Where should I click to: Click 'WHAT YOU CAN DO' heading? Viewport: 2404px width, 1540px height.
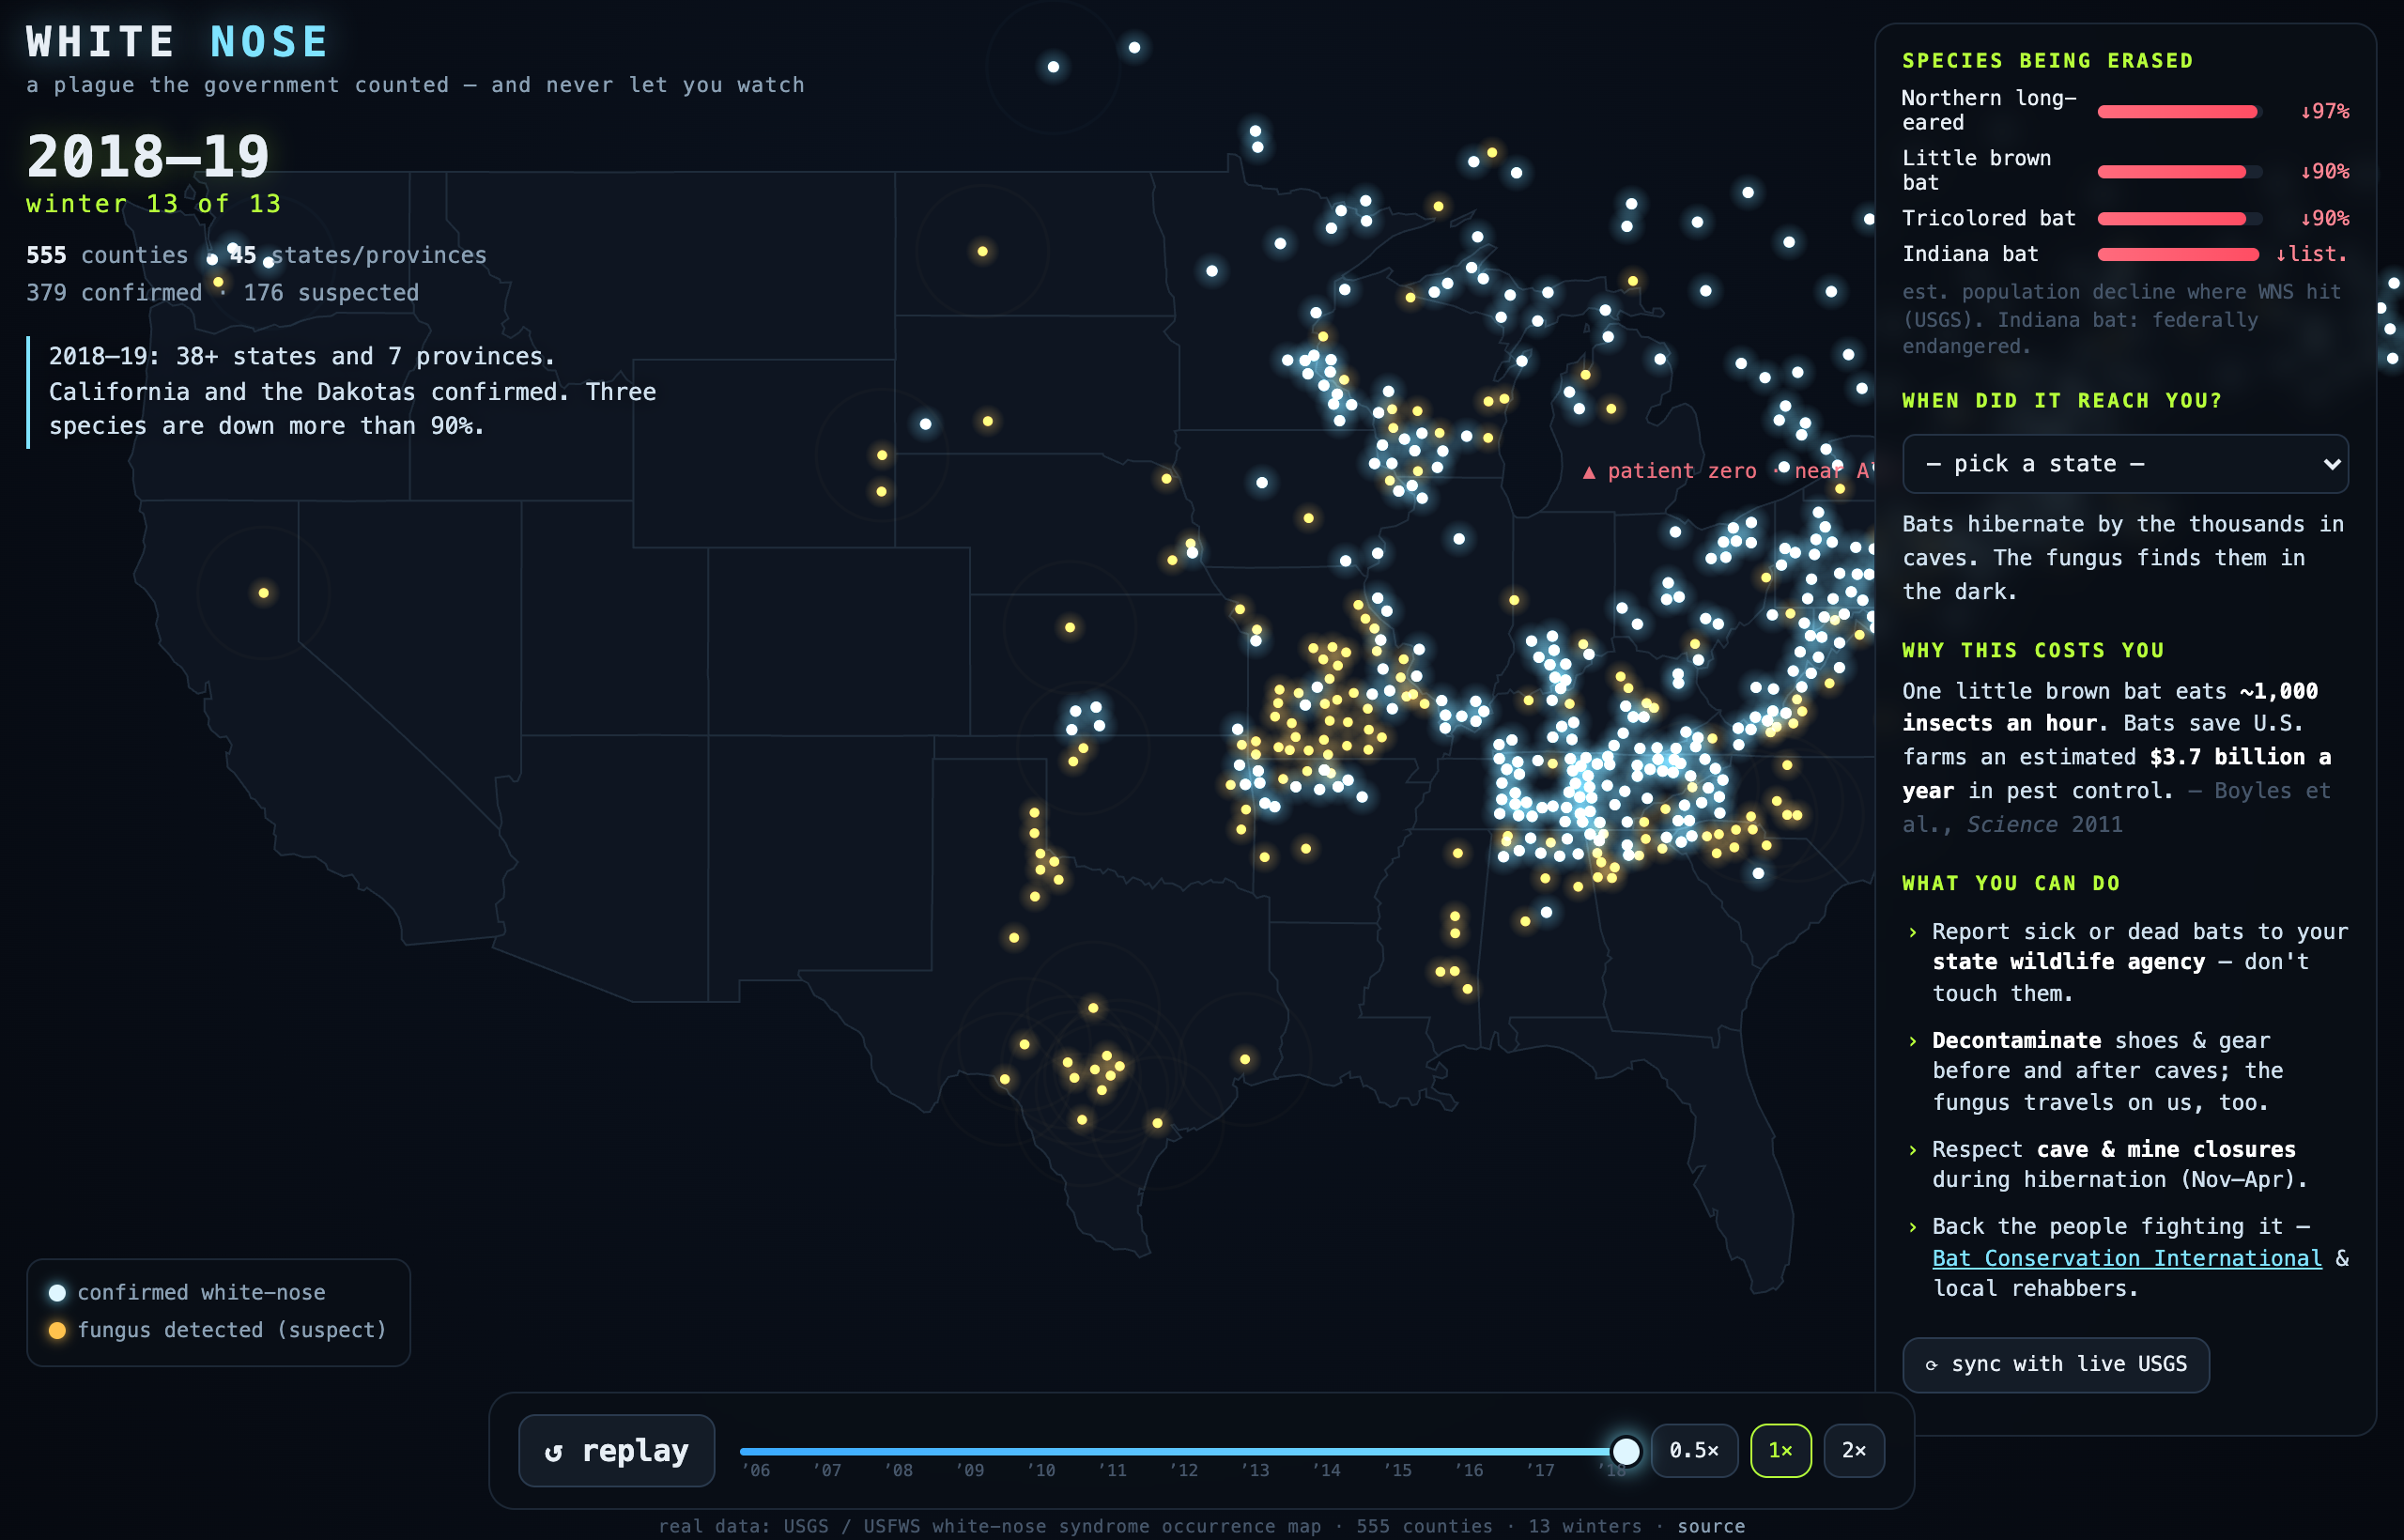[2011, 884]
